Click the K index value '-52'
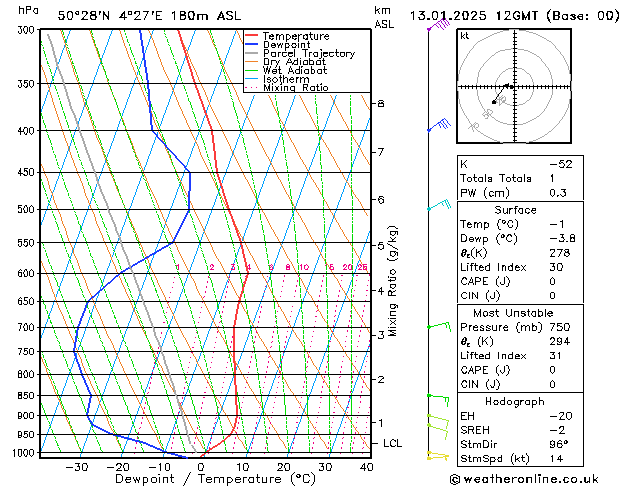Image resolution: width=629 pixels, height=486 pixels. click(561, 164)
